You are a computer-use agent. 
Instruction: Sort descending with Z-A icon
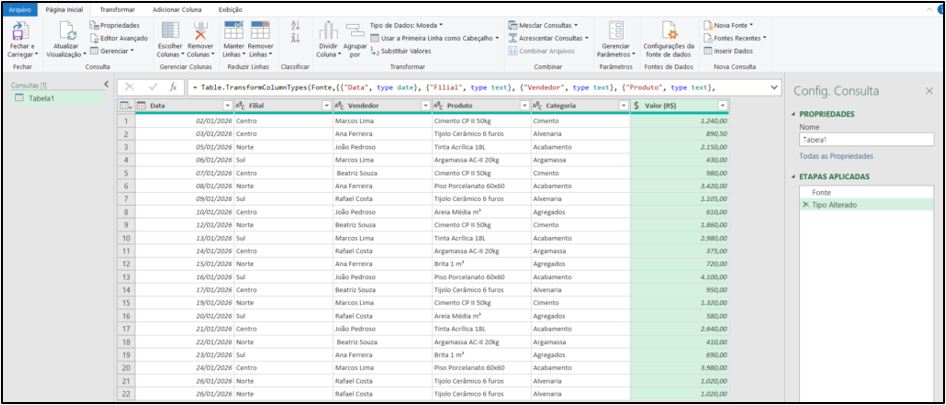296,38
